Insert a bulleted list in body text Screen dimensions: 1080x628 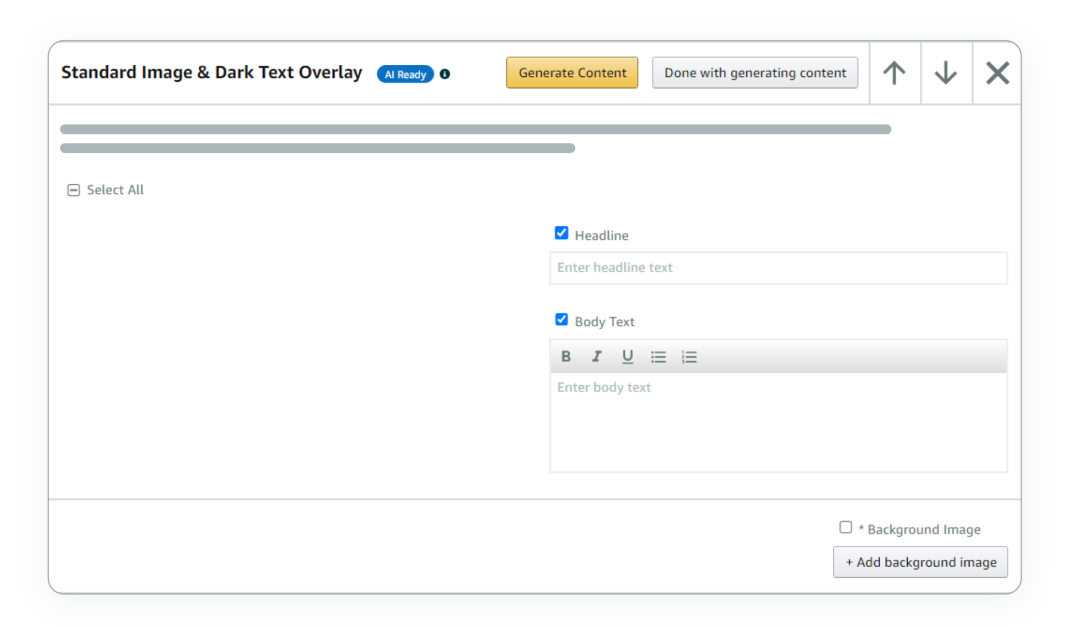658,357
